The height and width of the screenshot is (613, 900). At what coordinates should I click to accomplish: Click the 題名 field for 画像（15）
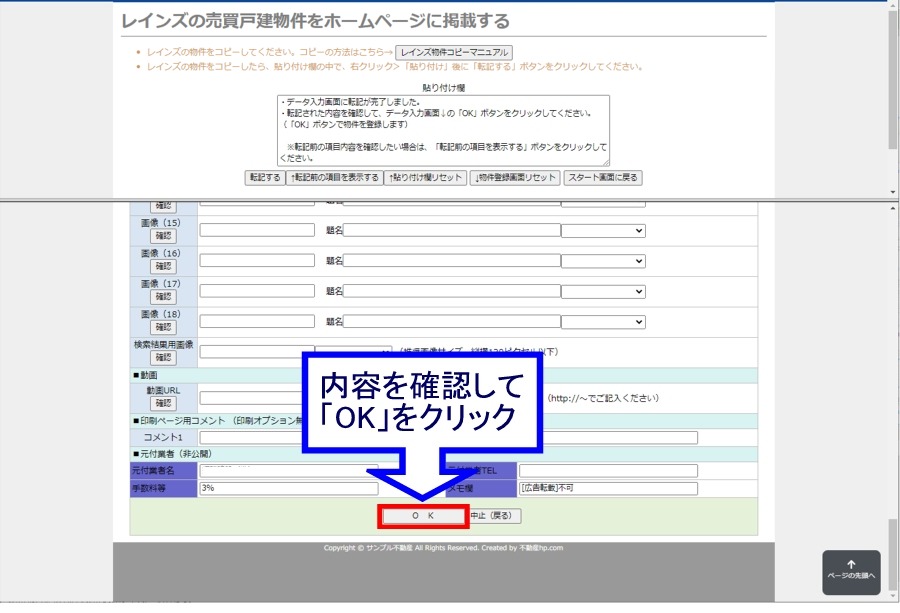452,230
